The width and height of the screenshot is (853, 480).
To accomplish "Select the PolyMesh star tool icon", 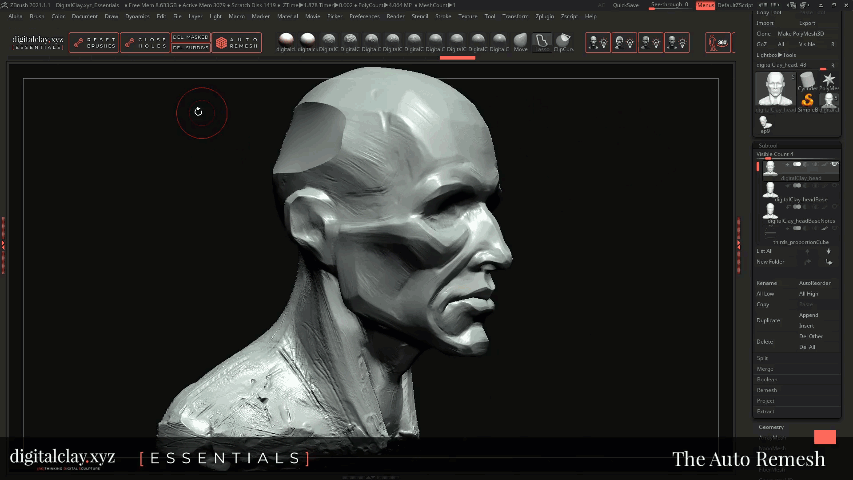I will tap(829, 81).
